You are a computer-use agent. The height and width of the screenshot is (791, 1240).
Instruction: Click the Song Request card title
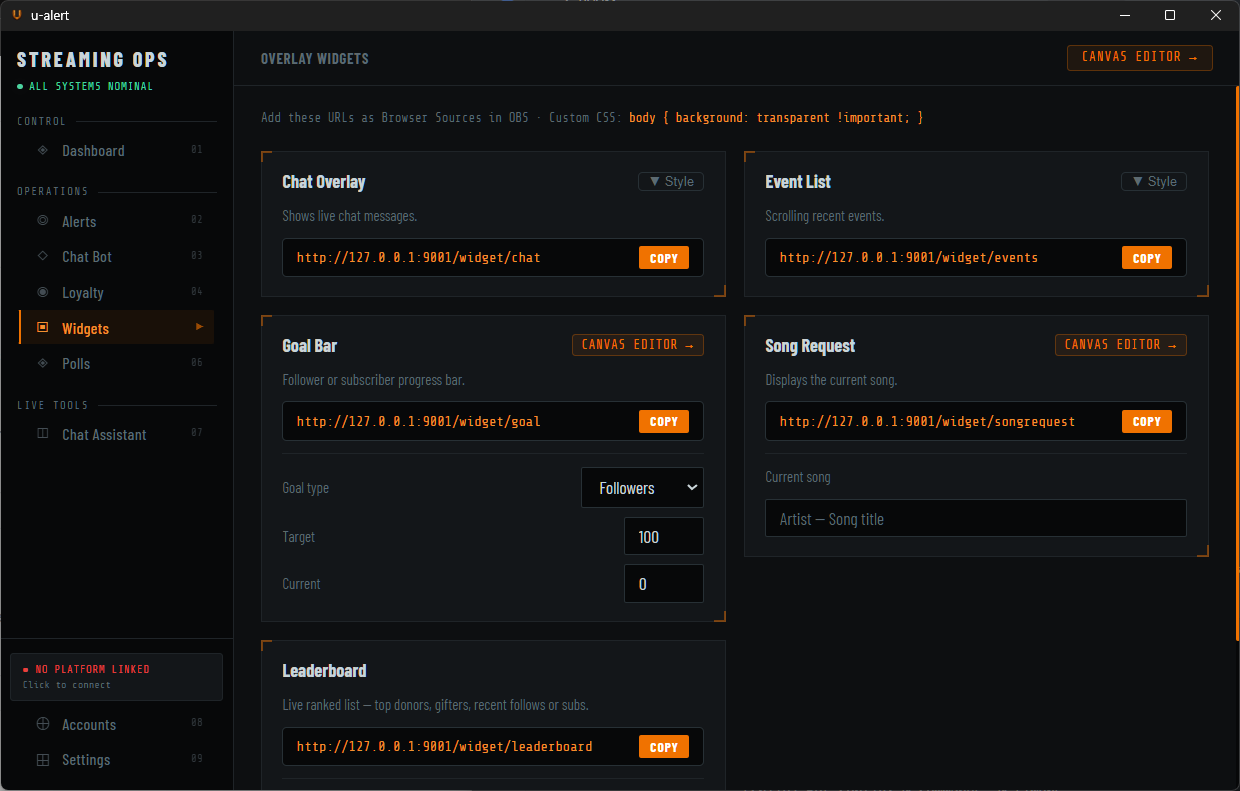pyautogui.click(x=810, y=346)
